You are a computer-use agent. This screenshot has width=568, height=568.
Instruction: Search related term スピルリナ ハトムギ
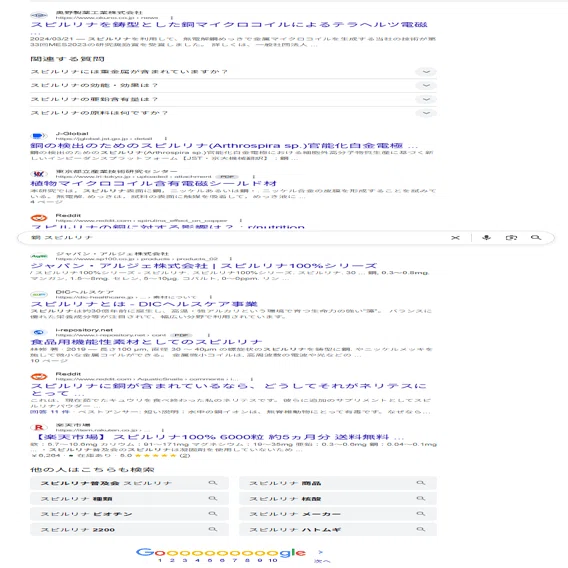click(338, 529)
